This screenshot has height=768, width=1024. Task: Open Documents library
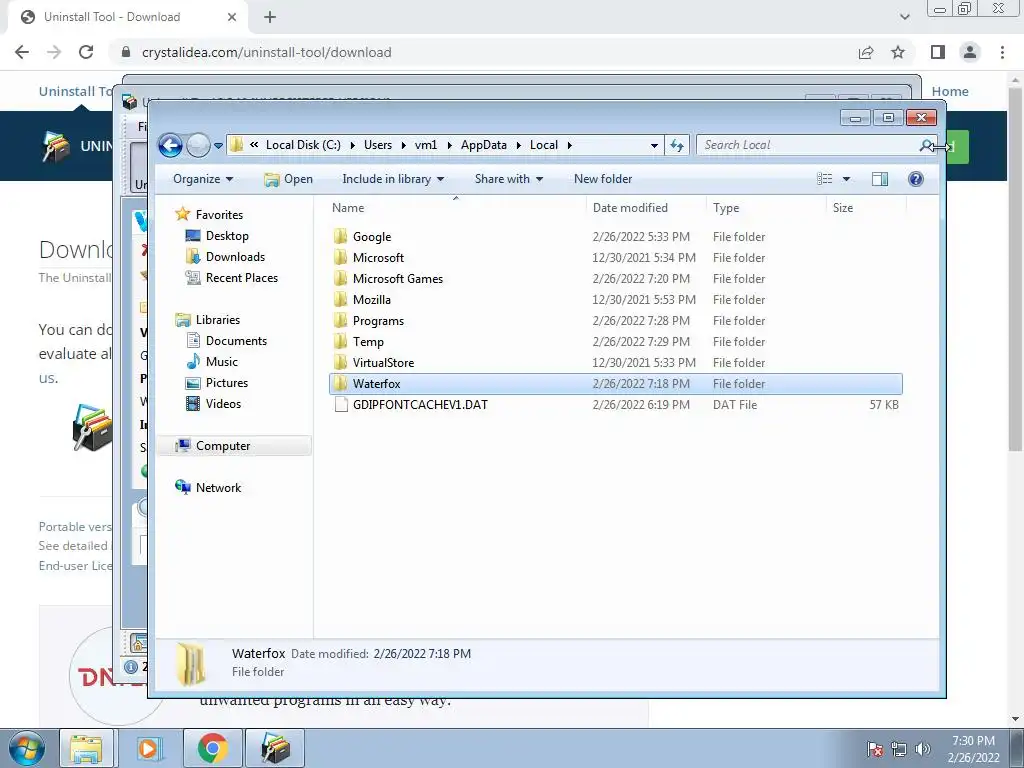click(236, 341)
